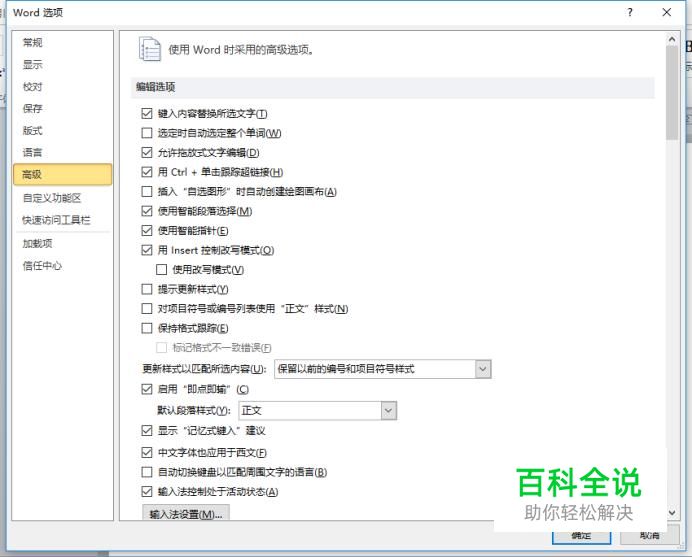This screenshot has width=692, height=557.
Task: Close the Word 选项 dialog
Action: [667, 12]
